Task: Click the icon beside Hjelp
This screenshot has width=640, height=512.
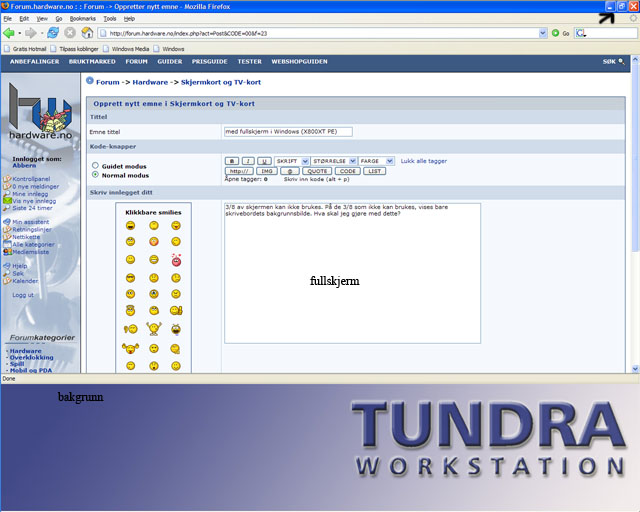Action: pyautogui.click(x=7, y=266)
